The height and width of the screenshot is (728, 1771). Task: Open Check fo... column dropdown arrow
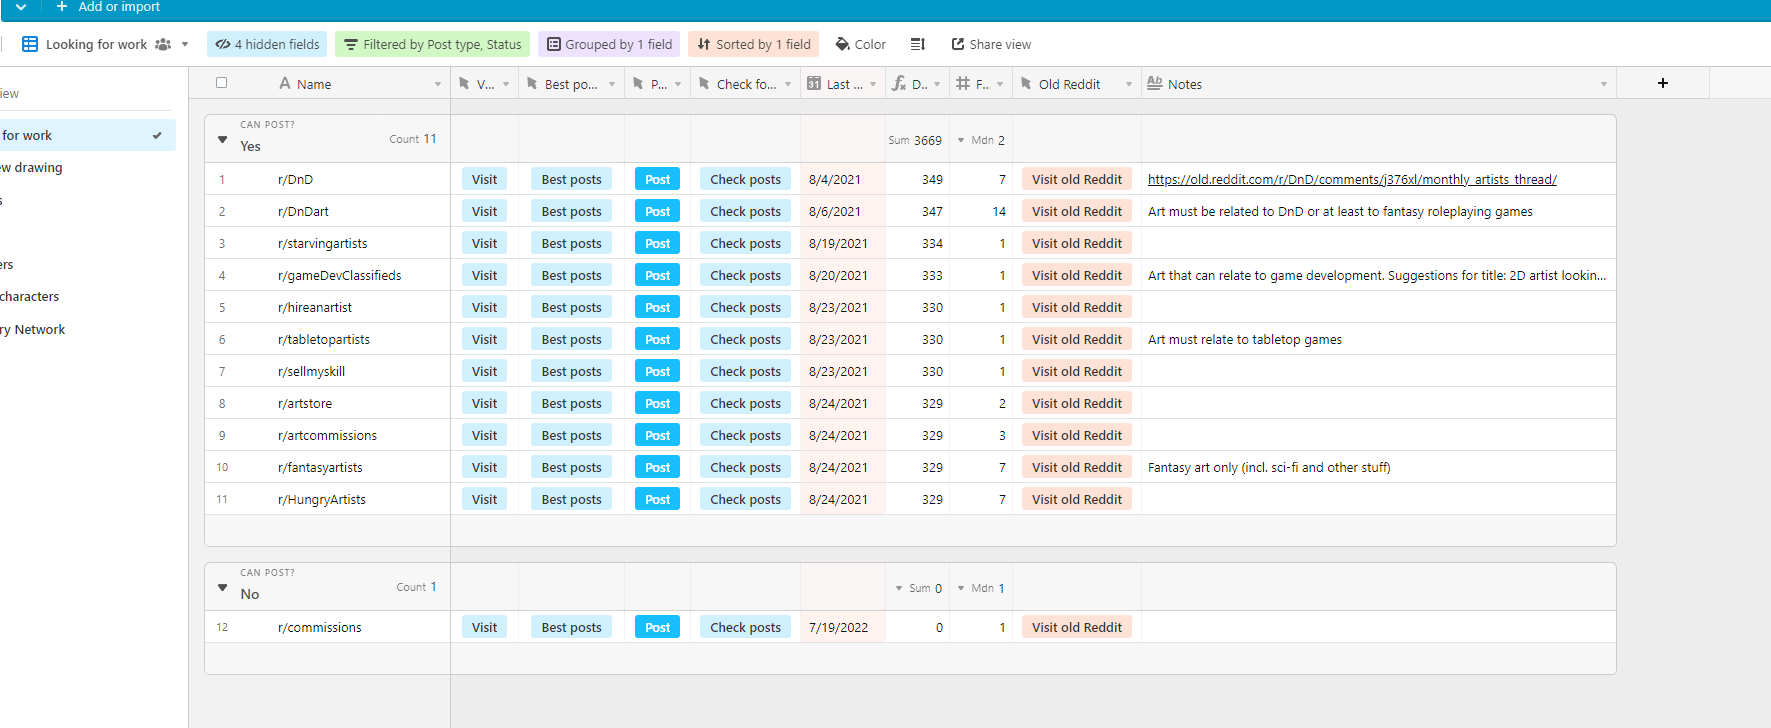788,84
